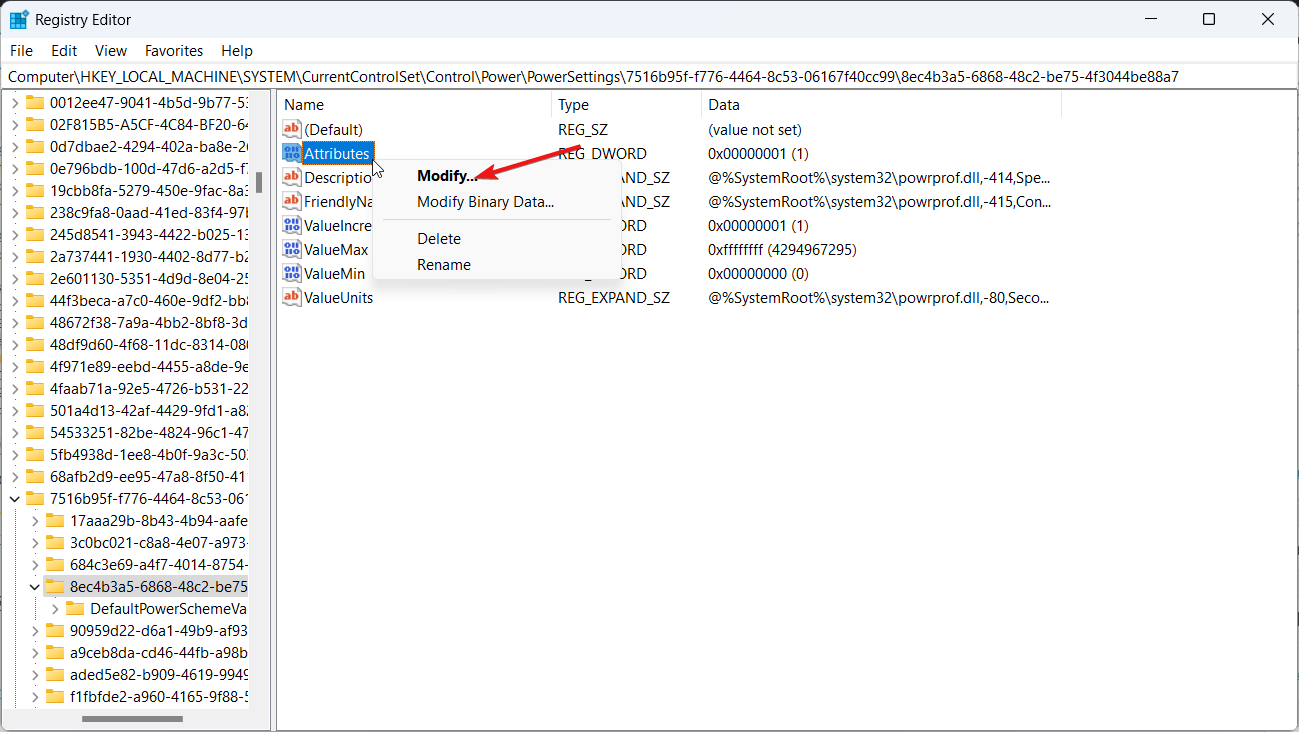Click REG_EXPAND_SZ type of ValueUnits row
The height and width of the screenshot is (732, 1299).
pyautogui.click(x=614, y=297)
